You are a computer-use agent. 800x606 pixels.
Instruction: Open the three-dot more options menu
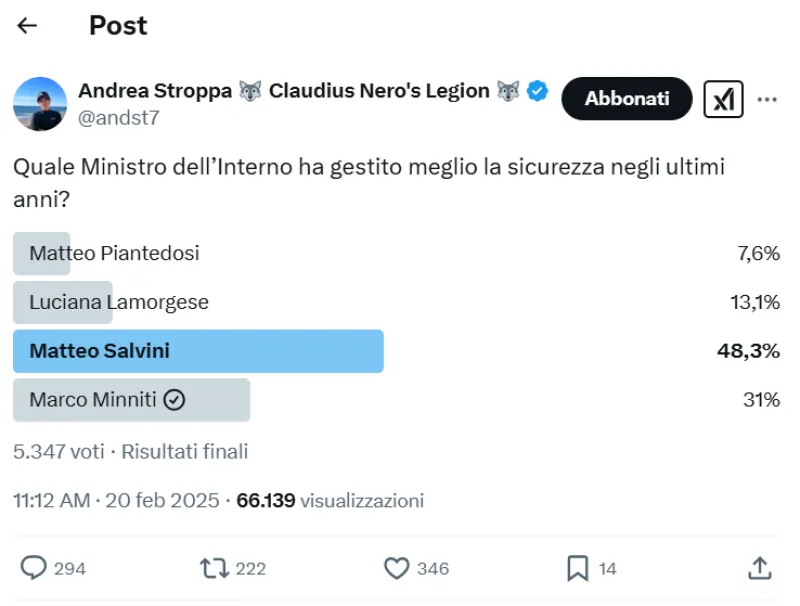click(x=767, y=99)
